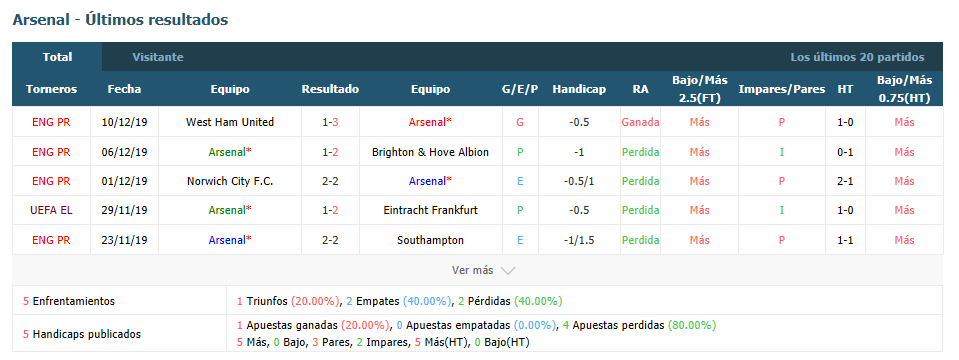Click the Impares/Pares column header
Image resolution: width=959 pixels, height=360 pixels.
click(782, 89)
